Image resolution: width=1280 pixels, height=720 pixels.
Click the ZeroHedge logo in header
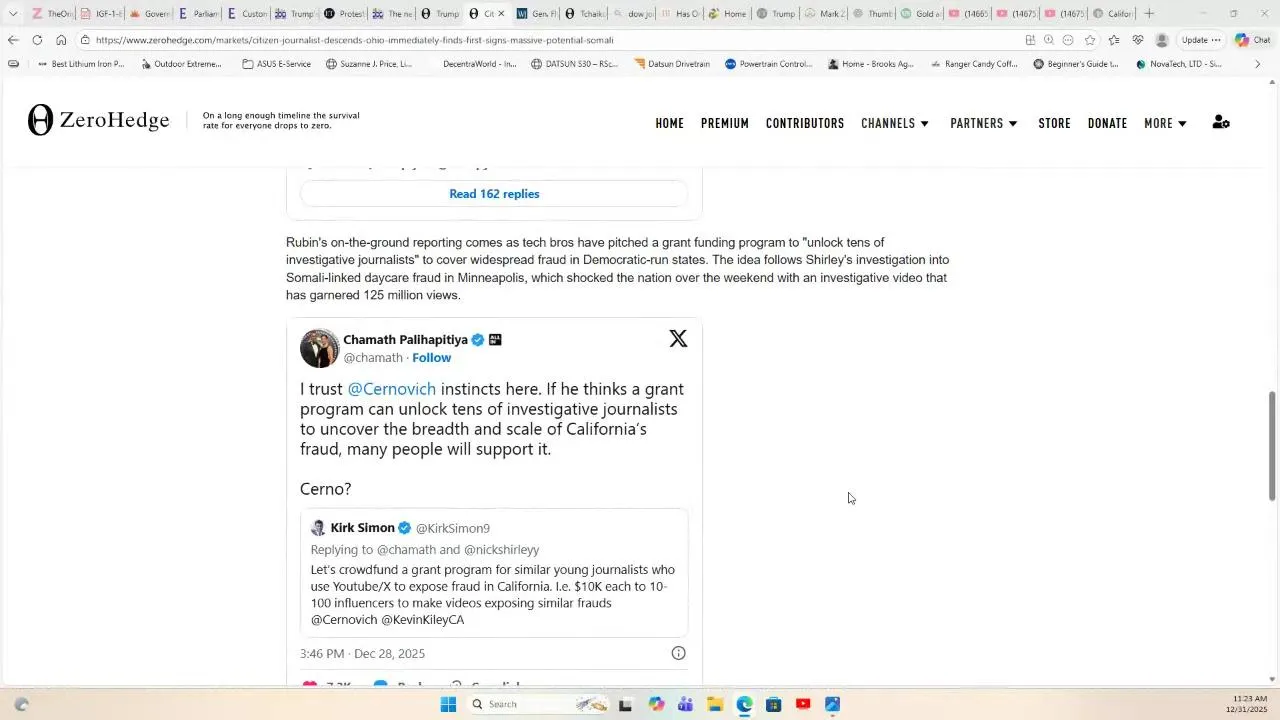coord(99,120)
